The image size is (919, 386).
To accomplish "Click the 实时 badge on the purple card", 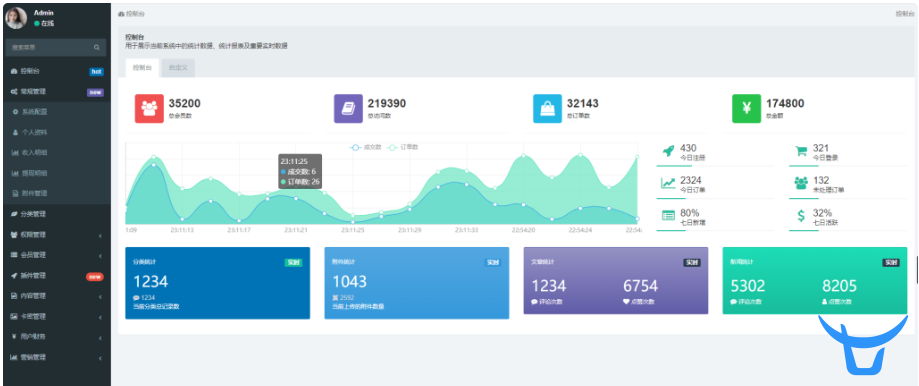I will (x=692, y=262).
